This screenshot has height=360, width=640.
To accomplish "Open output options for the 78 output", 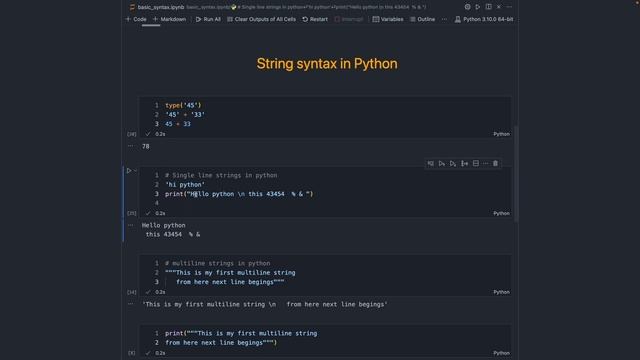I will pyautogui.click(x=131, y=146).
